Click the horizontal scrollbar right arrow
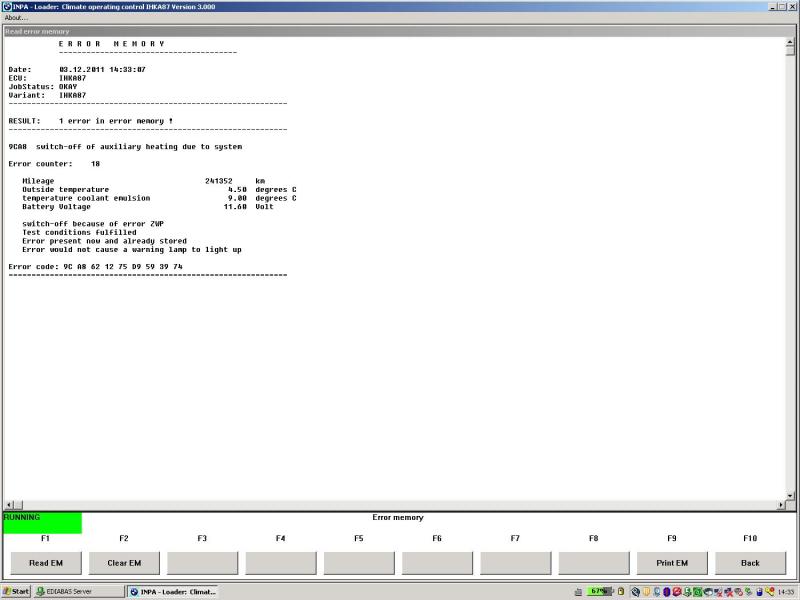Viewport: 800px width, 600px height. [x=781, y=505]
